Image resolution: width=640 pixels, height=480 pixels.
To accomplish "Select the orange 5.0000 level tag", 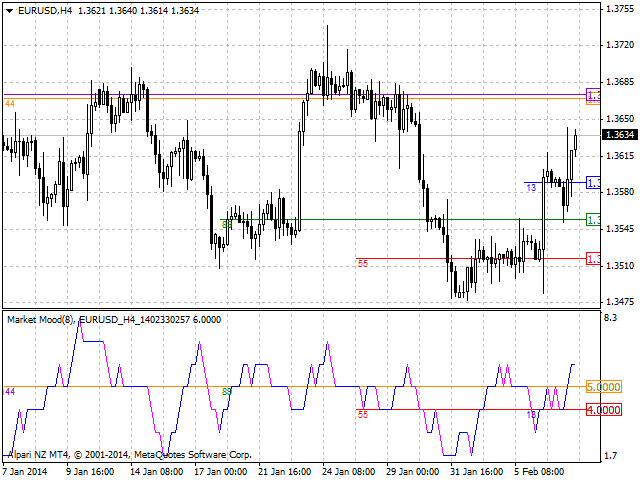I will (x=604, y=387).
